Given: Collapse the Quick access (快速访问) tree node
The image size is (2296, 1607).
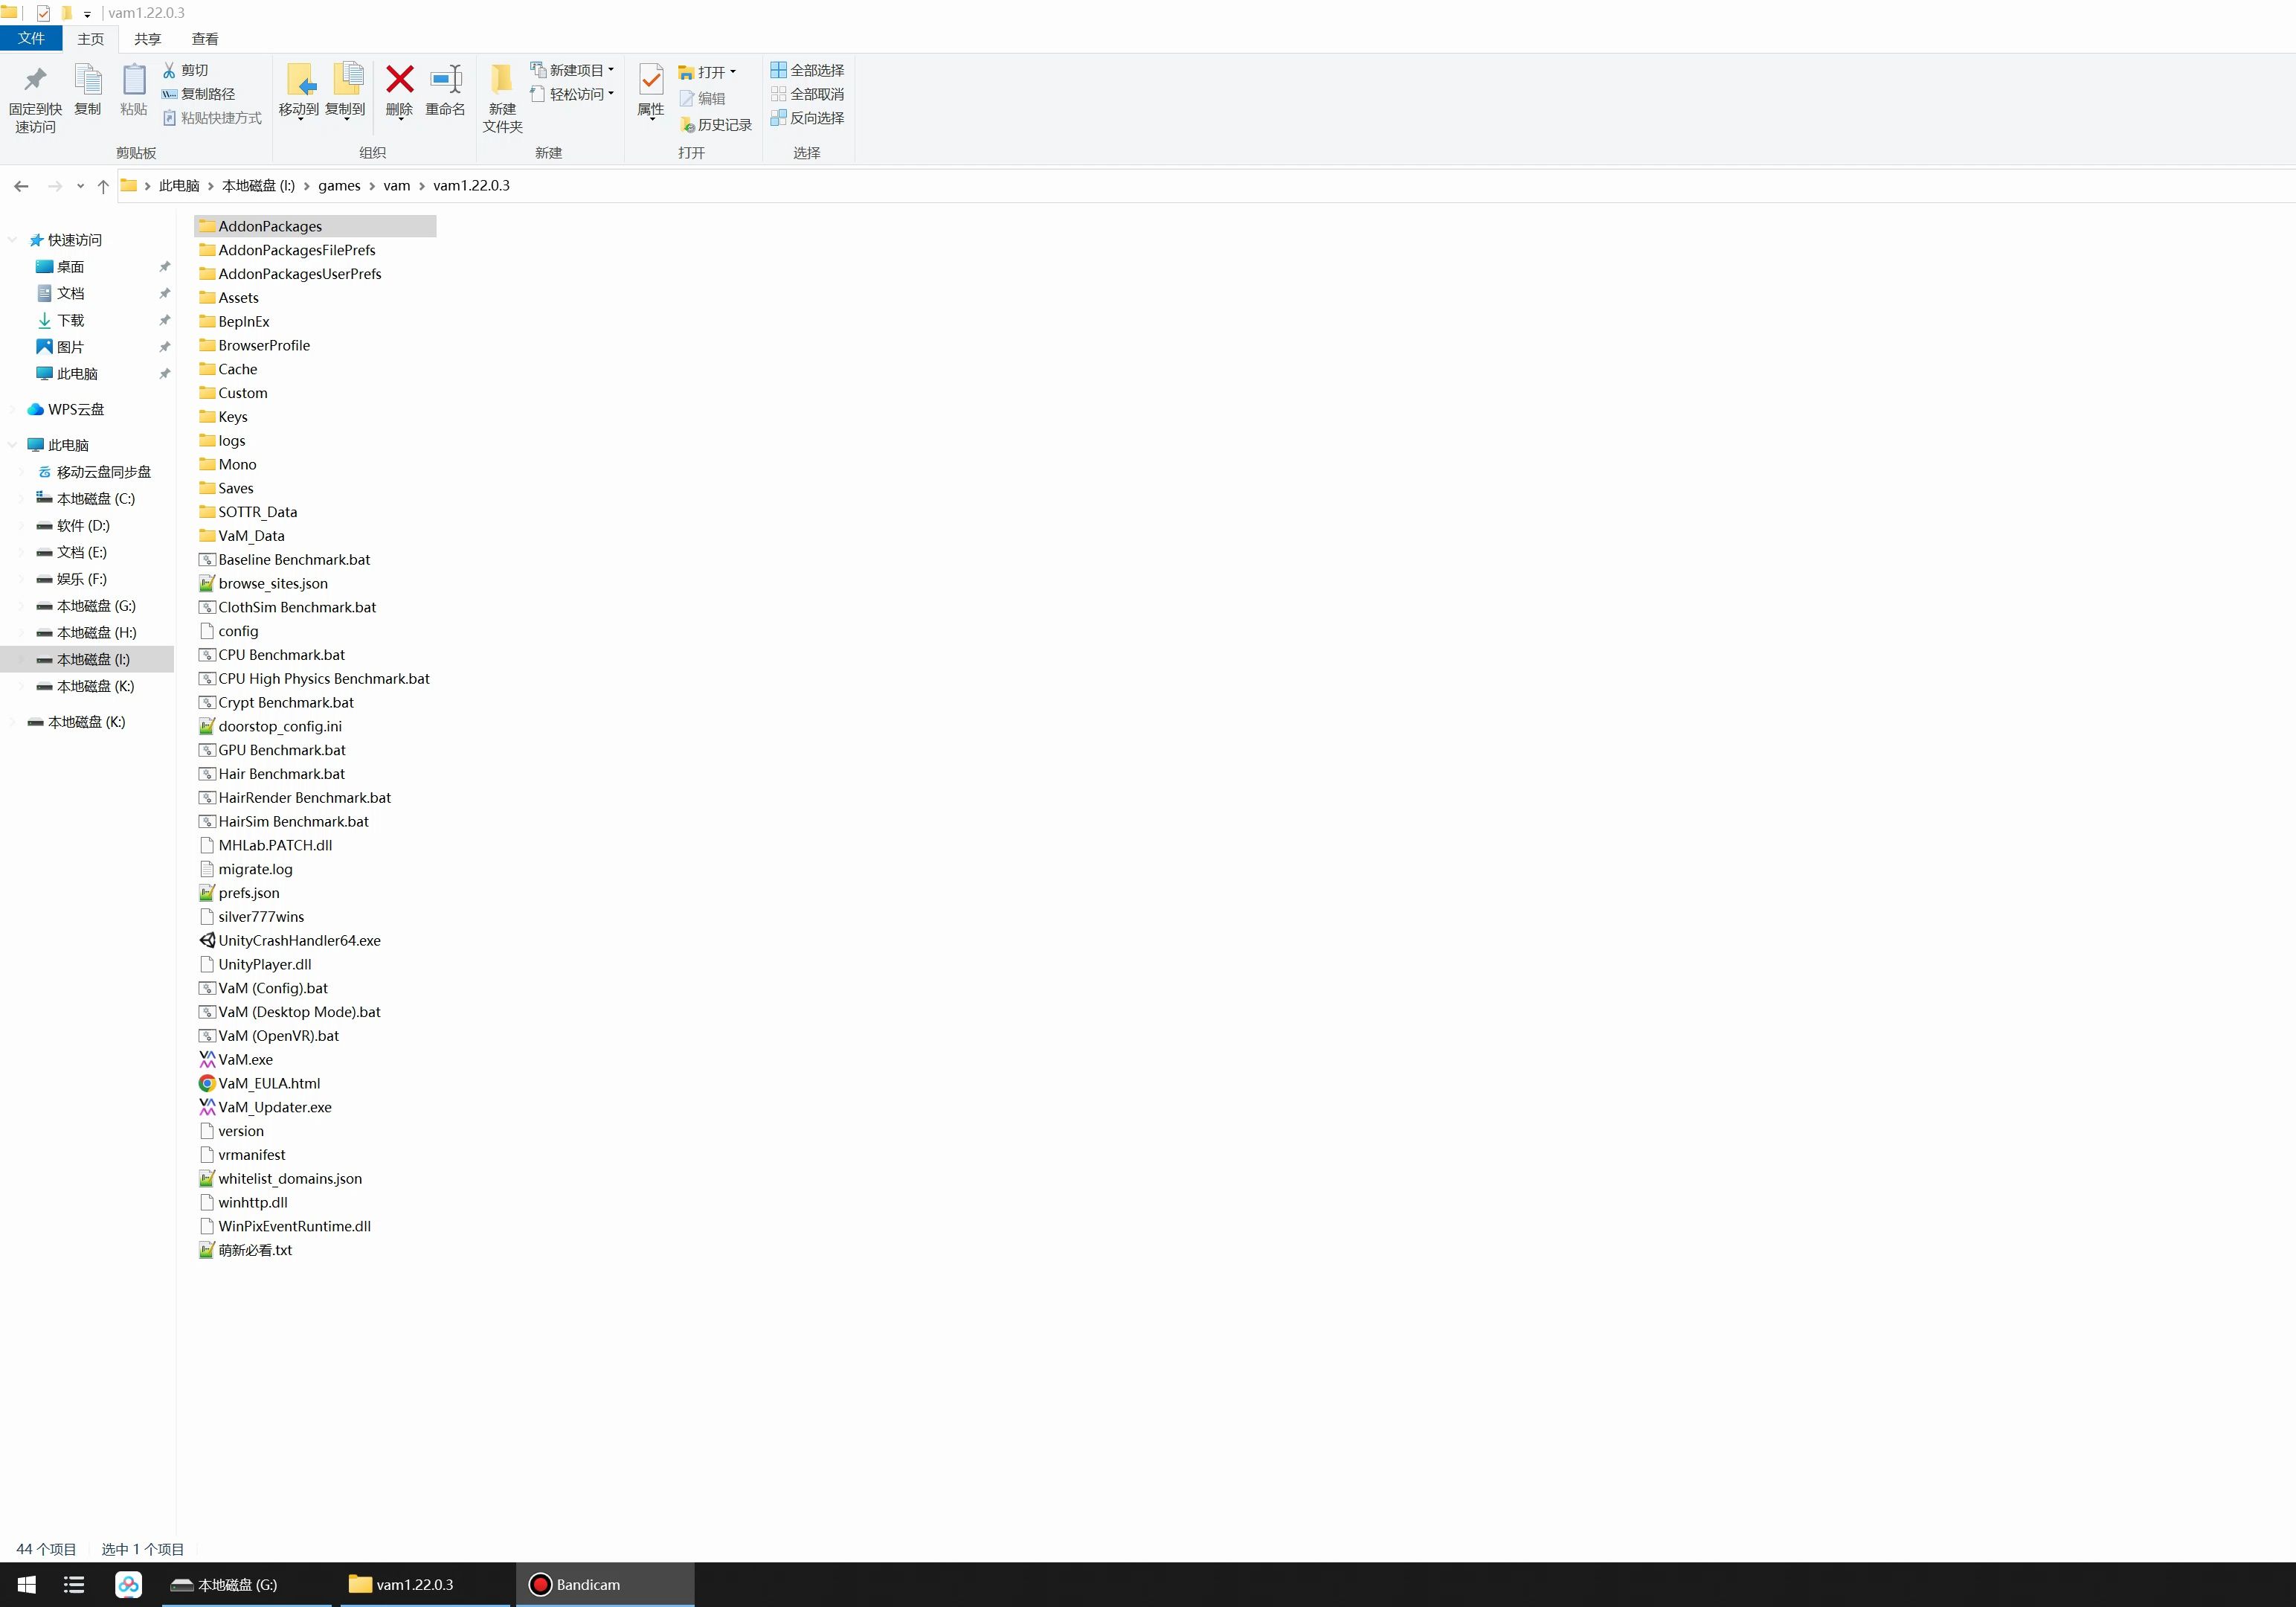Looking at the screenshot, I should tap(13, 240).
